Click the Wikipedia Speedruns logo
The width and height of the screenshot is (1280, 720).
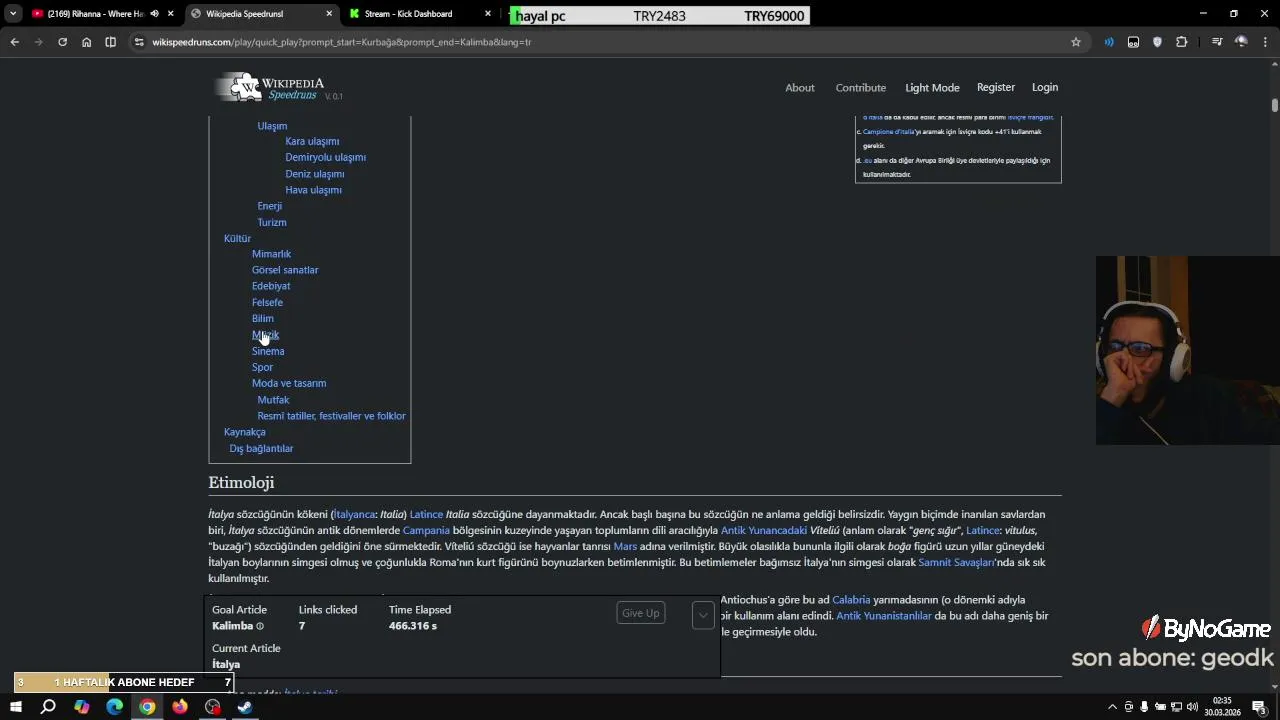coord(278,88)
